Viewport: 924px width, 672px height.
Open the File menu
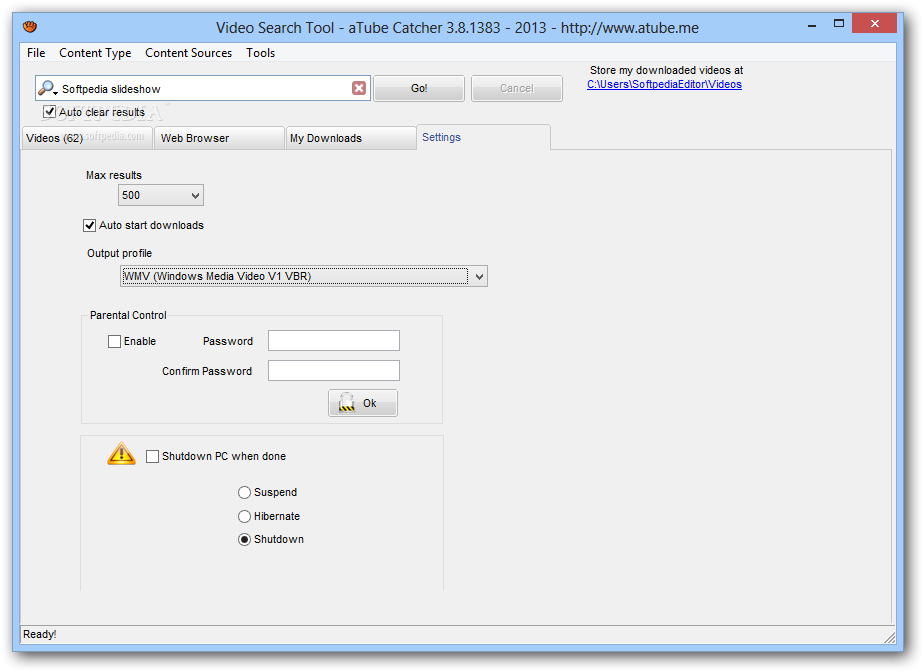click(36, 53)
